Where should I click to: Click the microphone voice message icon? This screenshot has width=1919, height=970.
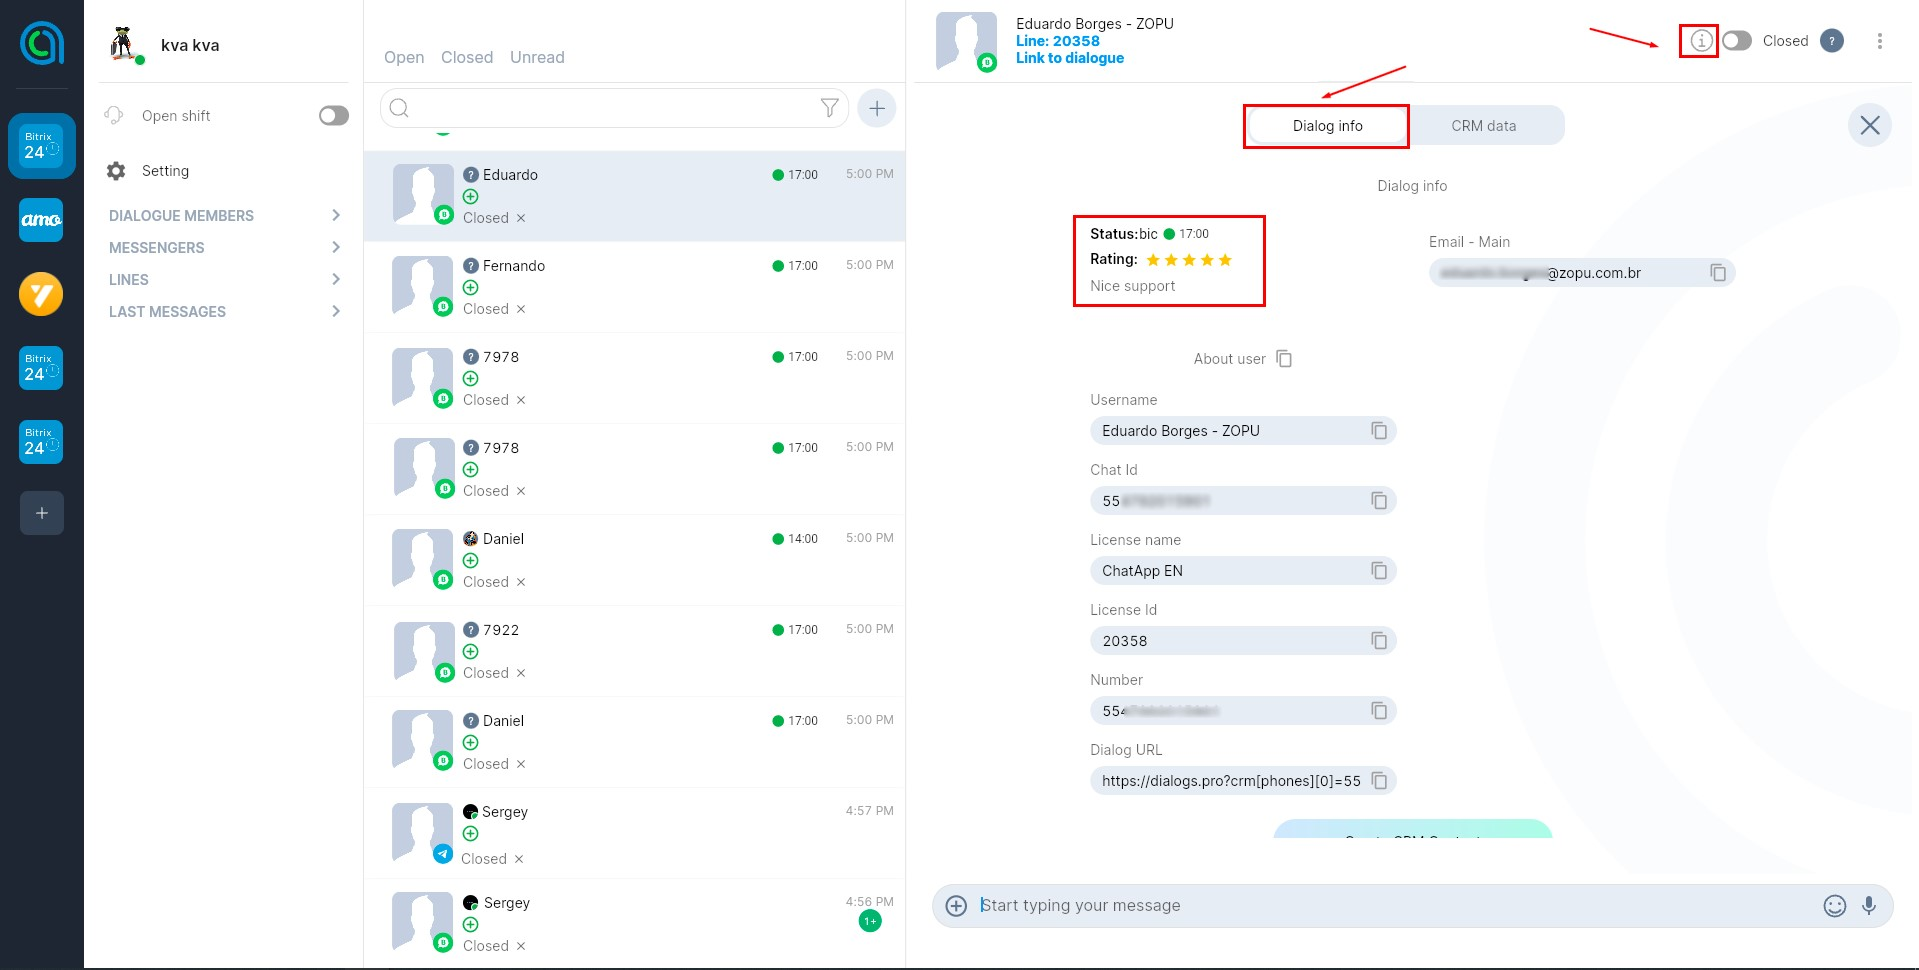[x=1868, y=905]
